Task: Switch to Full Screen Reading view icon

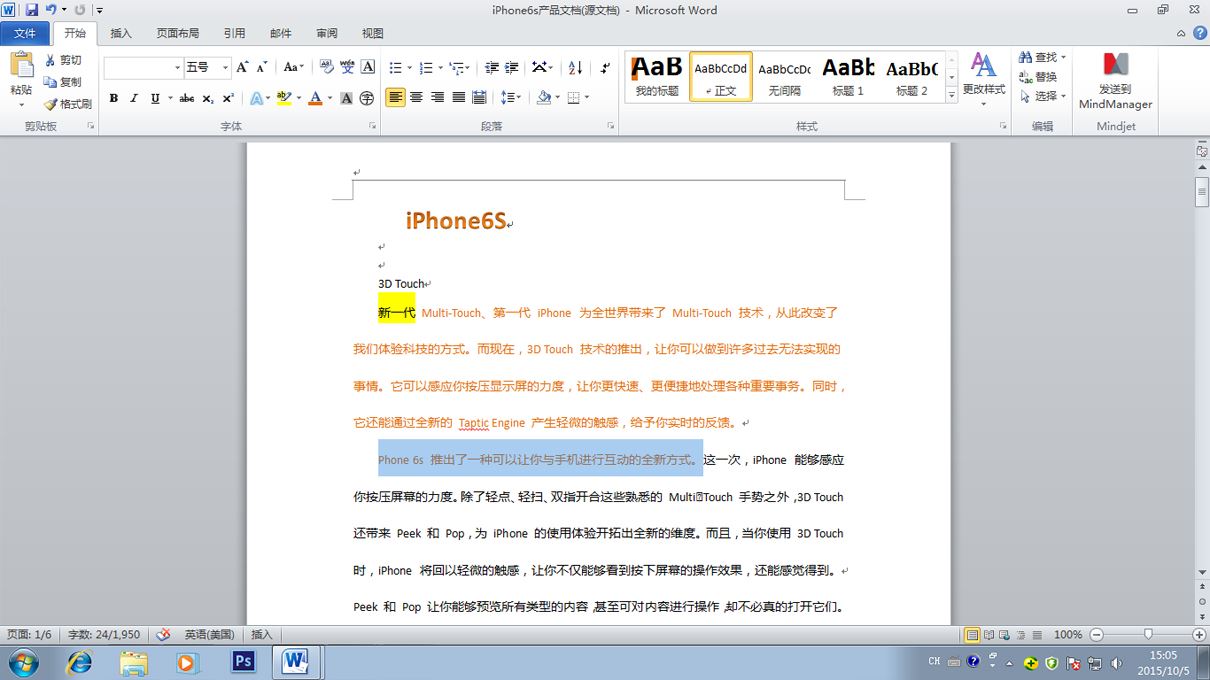Action: (989, 635)
